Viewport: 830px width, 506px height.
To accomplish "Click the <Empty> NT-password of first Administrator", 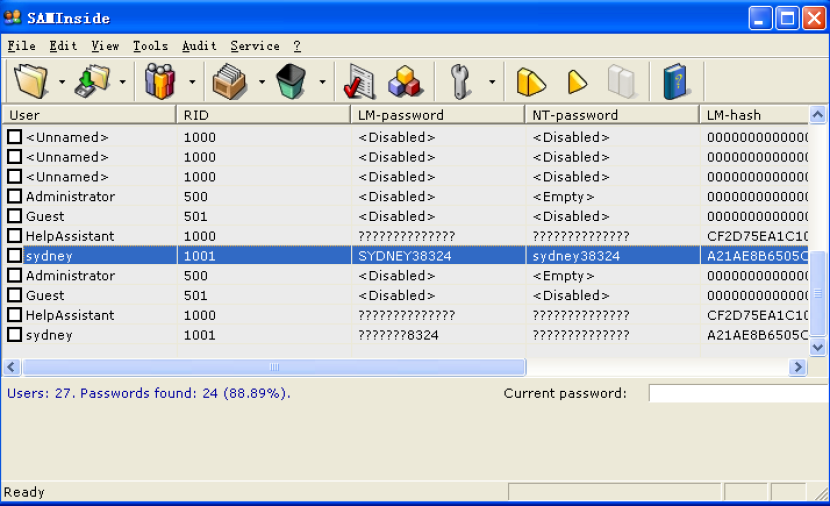I will pos(563,196).
